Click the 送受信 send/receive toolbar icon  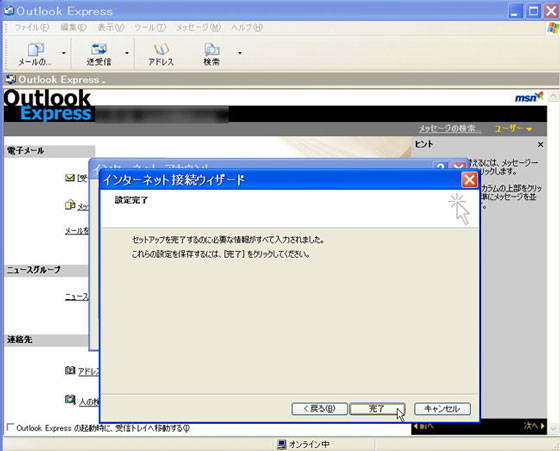tap(99, 54)
